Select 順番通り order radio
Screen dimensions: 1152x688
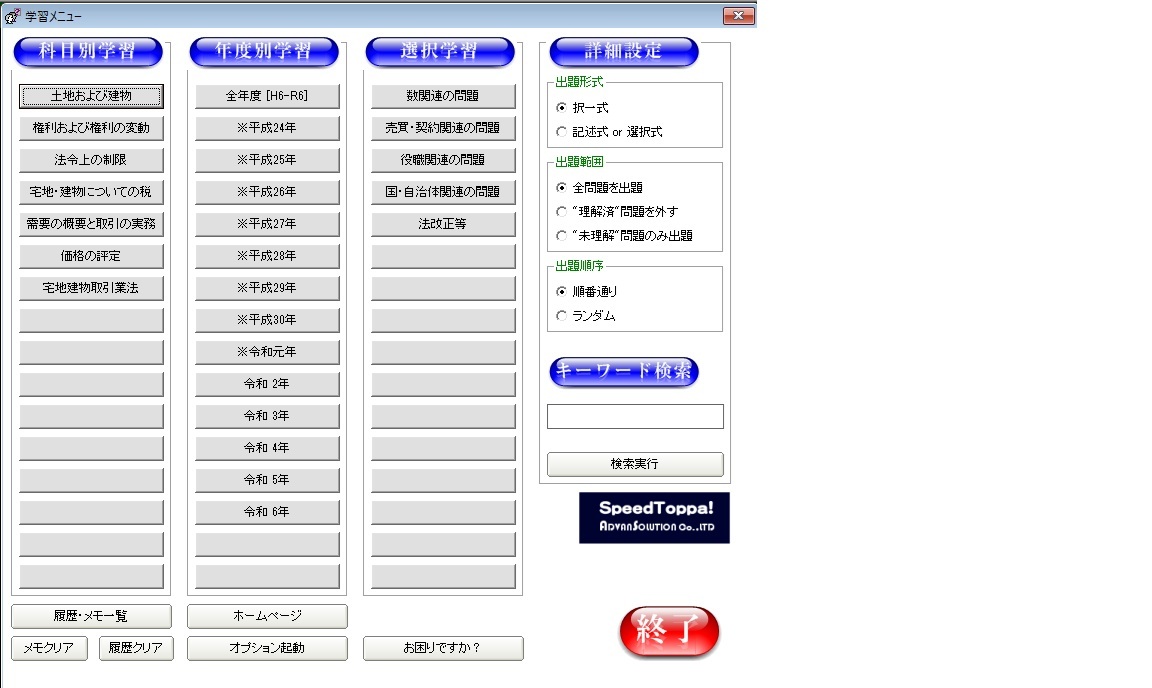click(561, 292)
